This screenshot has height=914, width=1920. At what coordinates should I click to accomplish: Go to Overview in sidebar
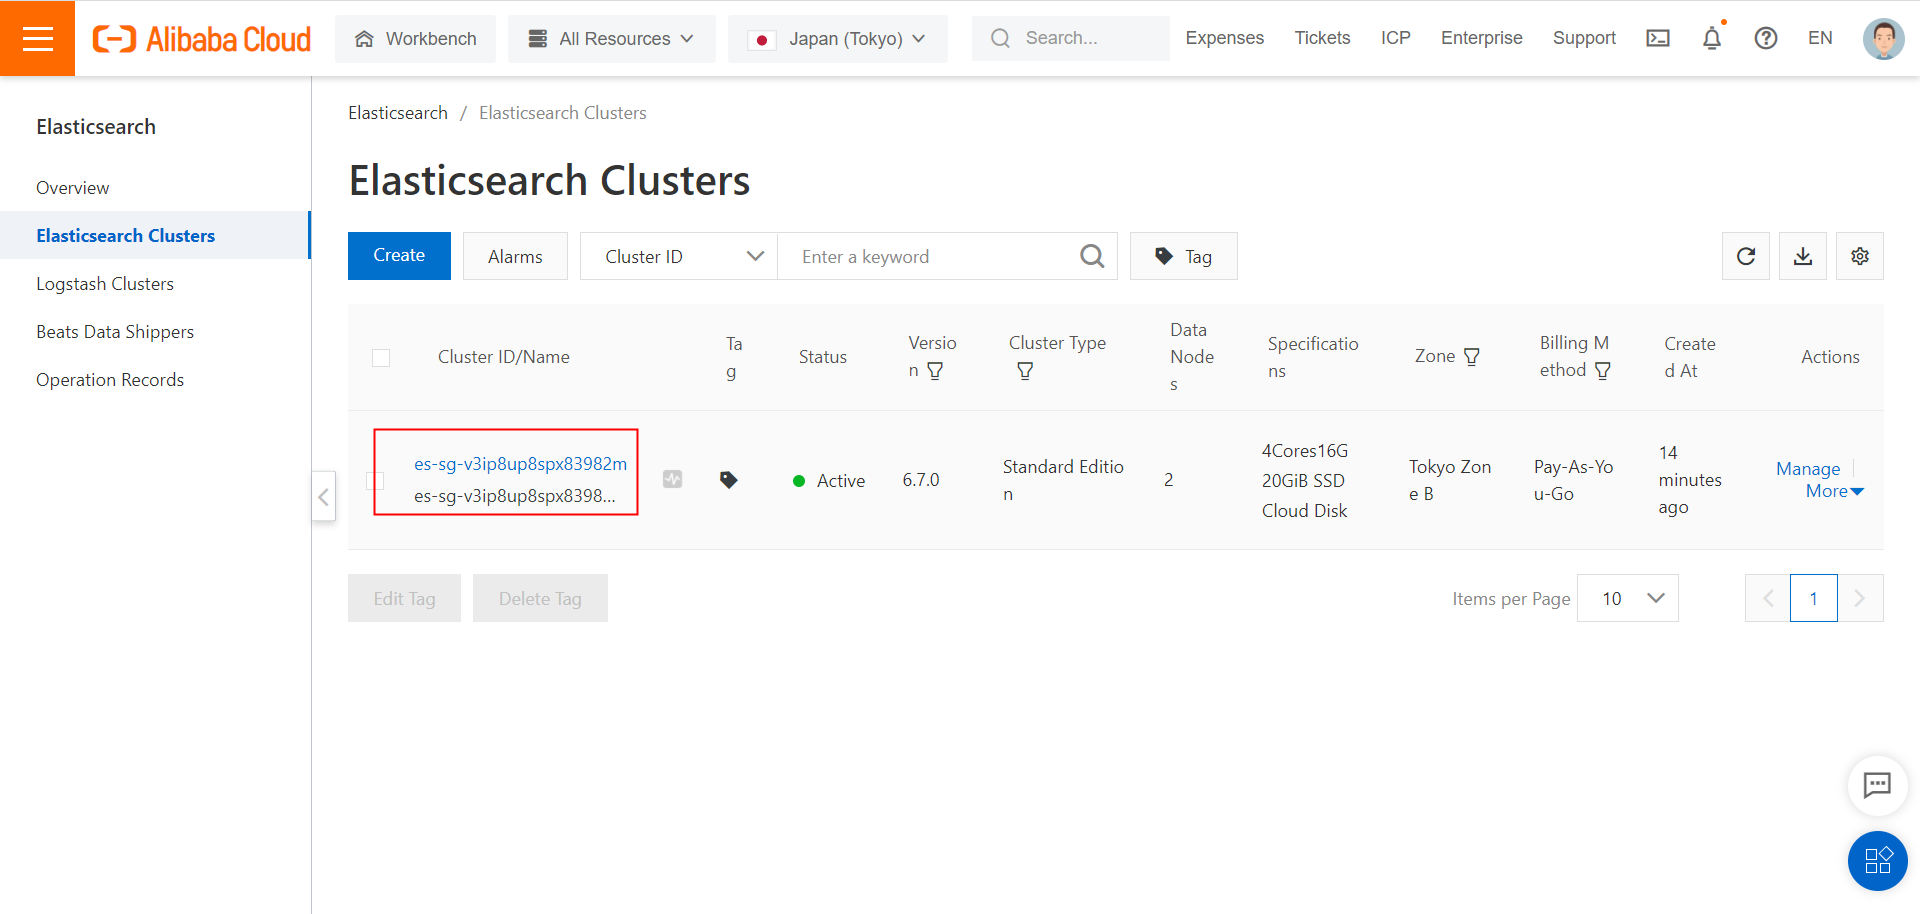[x=73, y=188]
